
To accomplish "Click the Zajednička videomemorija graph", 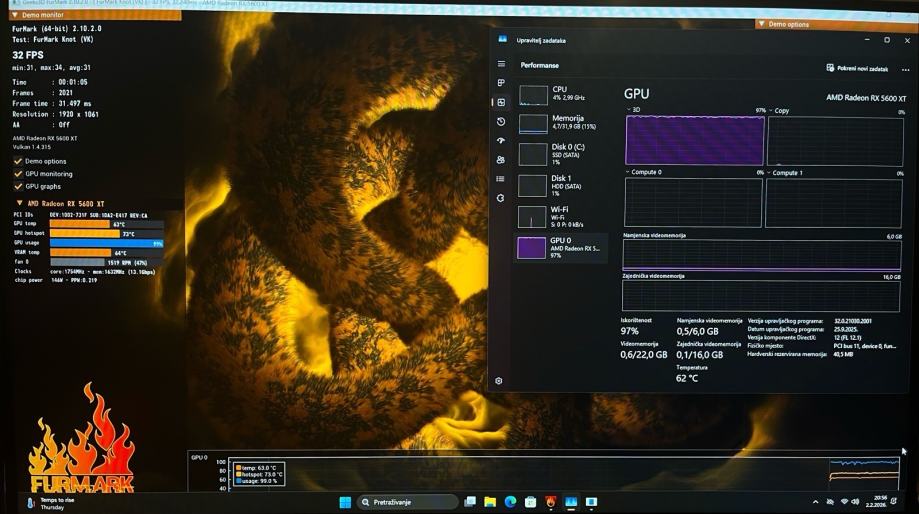I will tap(761, 296).
